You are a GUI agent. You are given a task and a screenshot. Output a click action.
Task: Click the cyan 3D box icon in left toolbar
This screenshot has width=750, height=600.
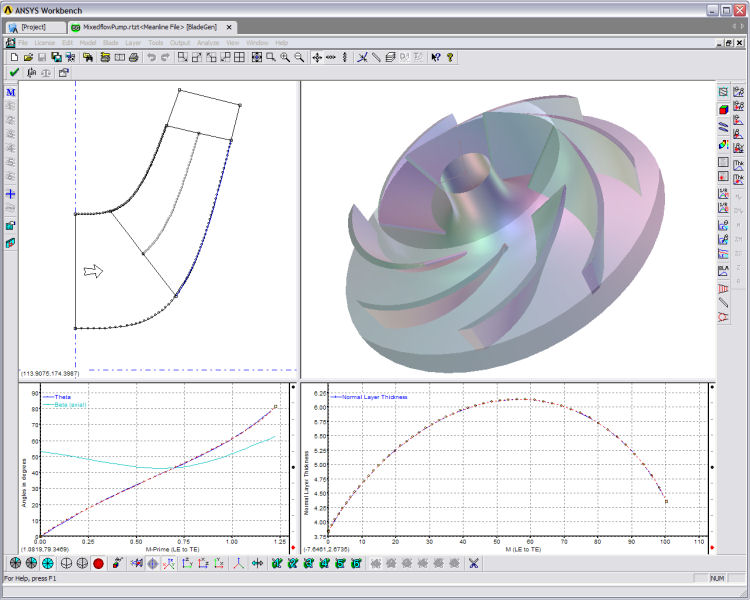click(11, 243)
